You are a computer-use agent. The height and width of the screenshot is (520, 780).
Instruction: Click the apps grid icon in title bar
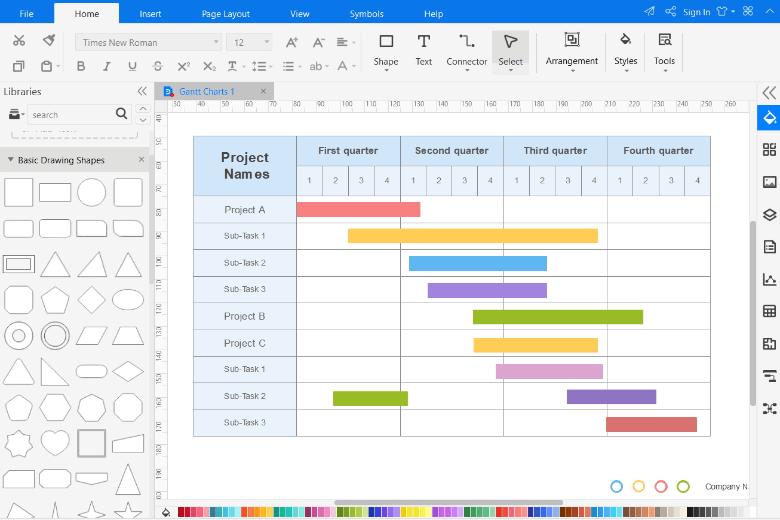coord(748,11)
